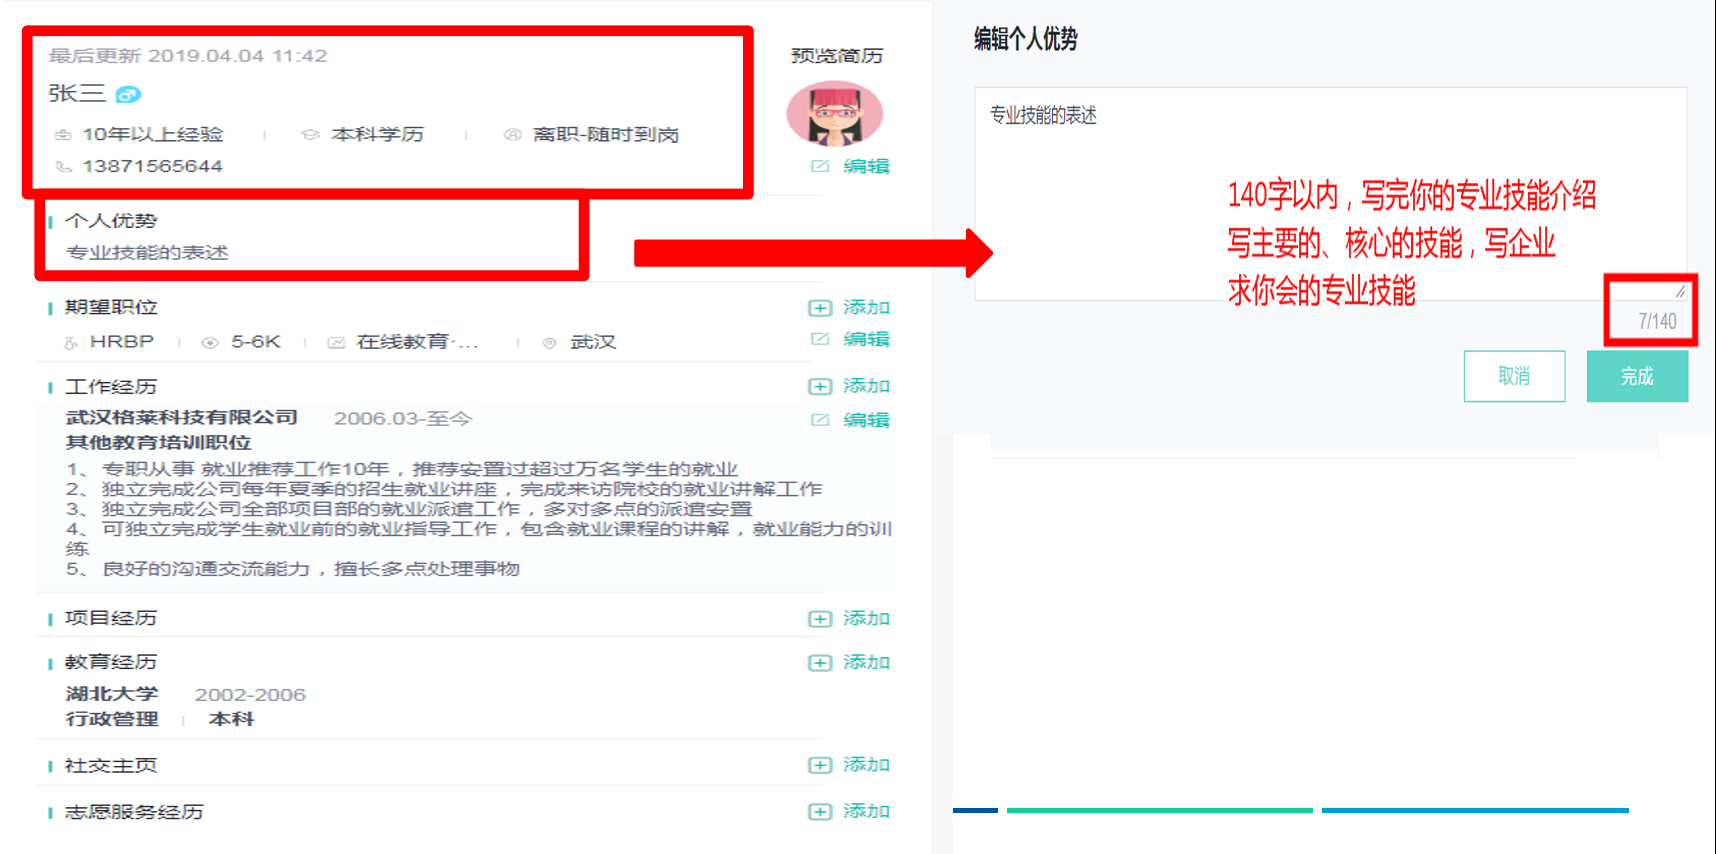Click edit icon for HRBP expected position
The width and height of the screenshot is (1716, 854).
(x=820, y=339)
